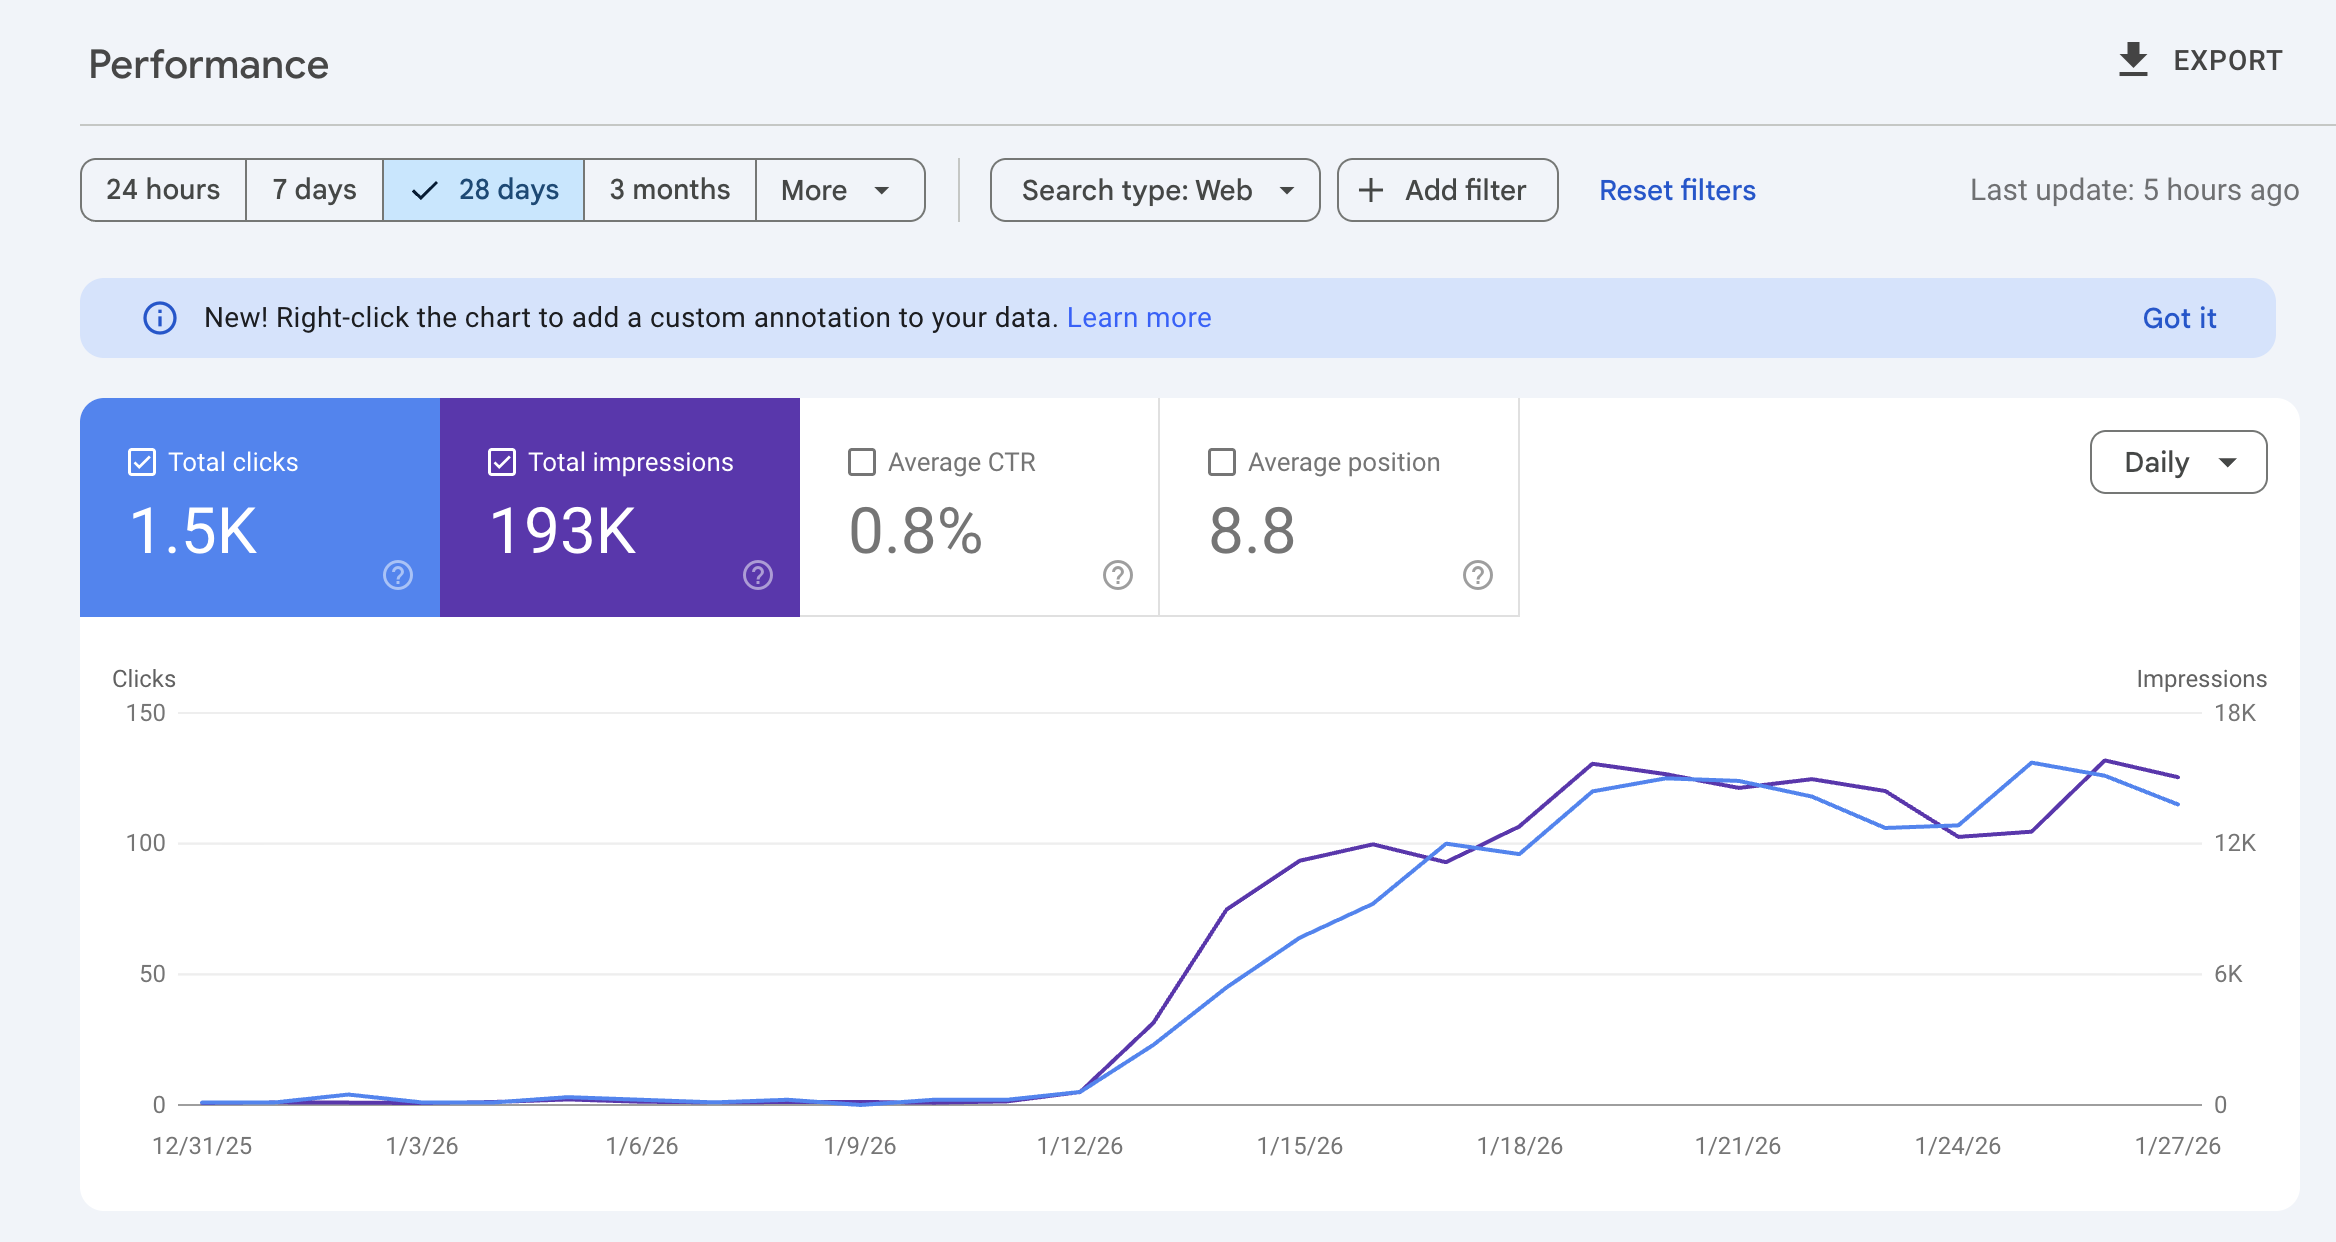Enable the Average position checkbox

click(x=1220, y=461)
